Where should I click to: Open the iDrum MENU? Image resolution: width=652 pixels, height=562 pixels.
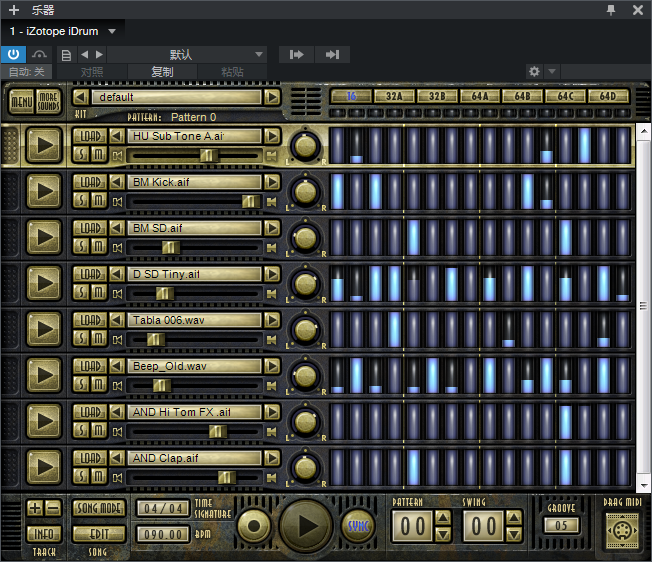click(x=21, y=102)
